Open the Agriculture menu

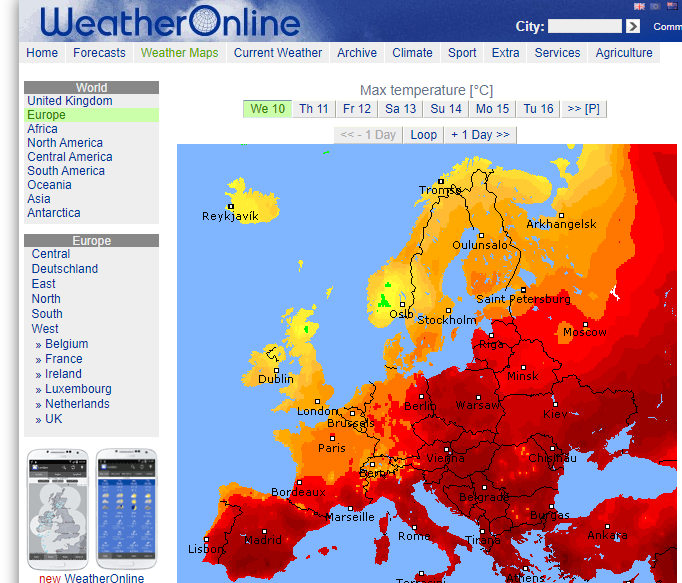(624, 53)
